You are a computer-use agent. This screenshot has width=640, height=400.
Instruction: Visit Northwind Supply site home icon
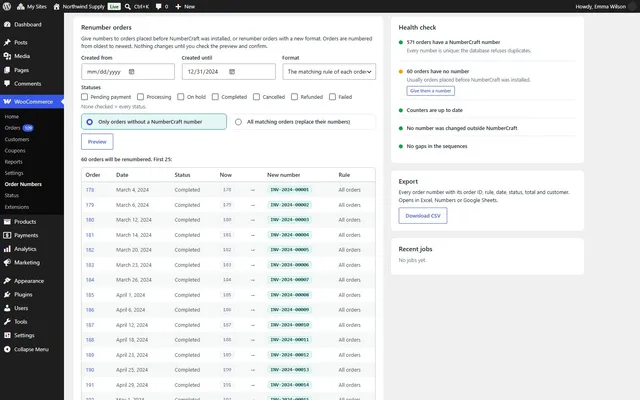(x=57, y=7)
